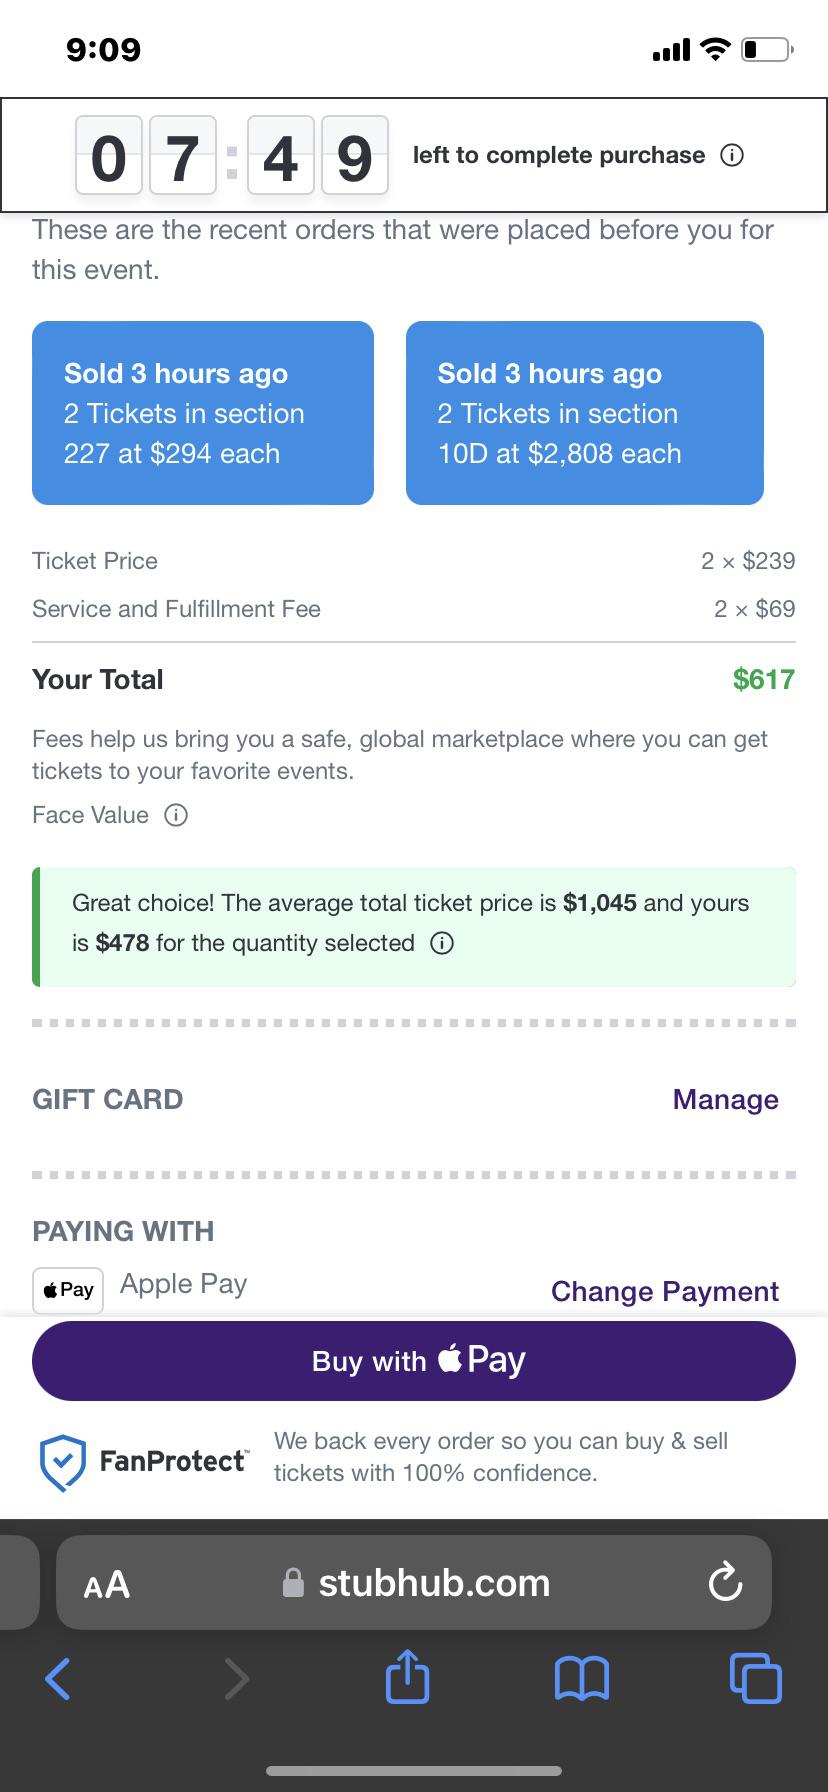Tap the iOS home indicator bar
Image resolution: width=828 pixels, height=1792 pixels.
click(x=414, y=1771)
